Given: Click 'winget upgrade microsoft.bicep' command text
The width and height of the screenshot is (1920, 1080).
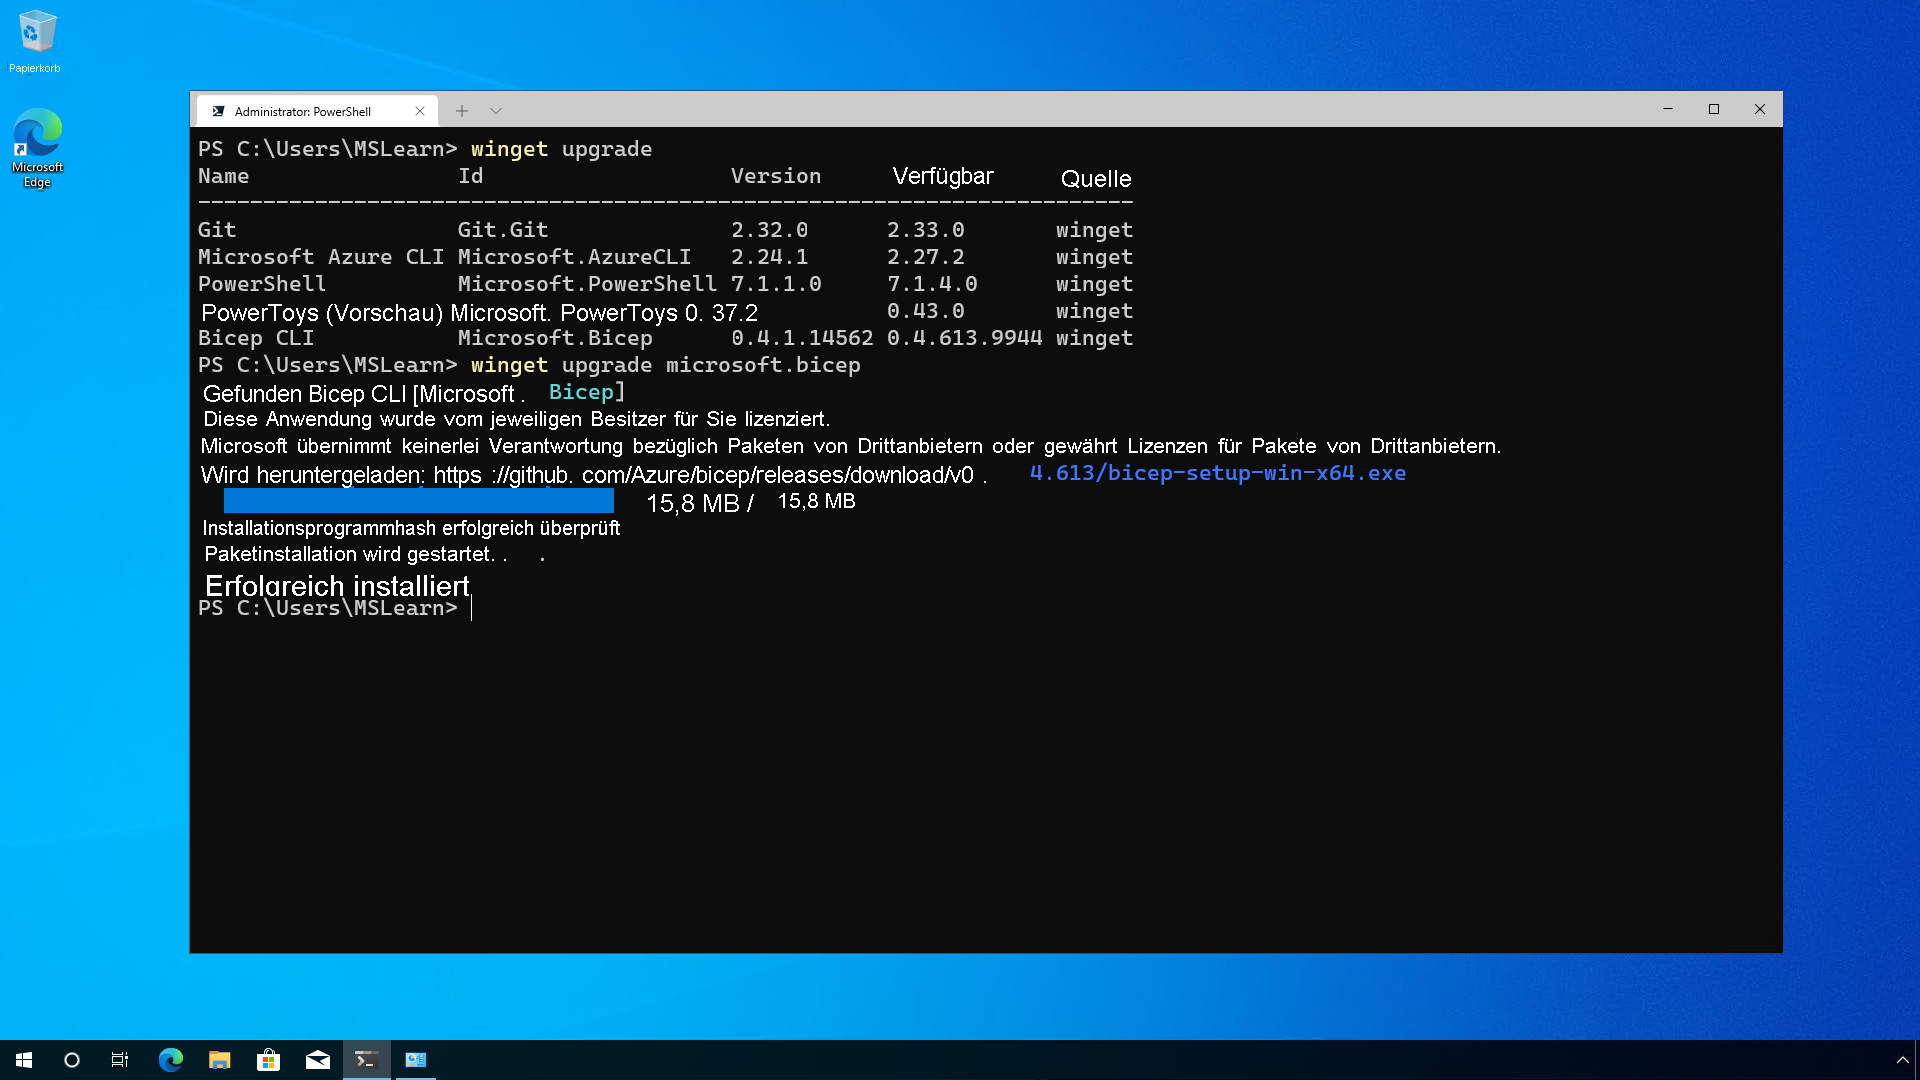Looking at the screenshot, I should coord(665,365).
